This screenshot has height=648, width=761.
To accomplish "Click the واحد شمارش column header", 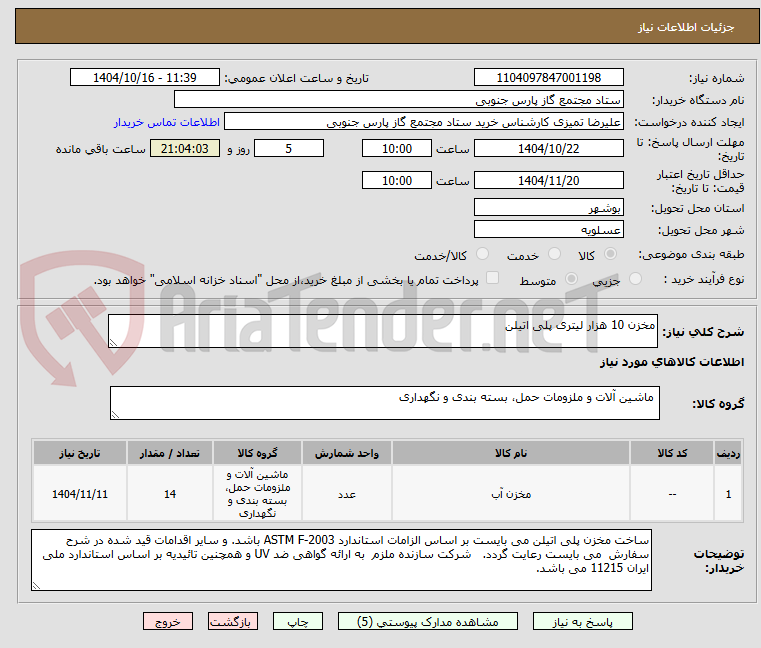I will pos(347,453).
